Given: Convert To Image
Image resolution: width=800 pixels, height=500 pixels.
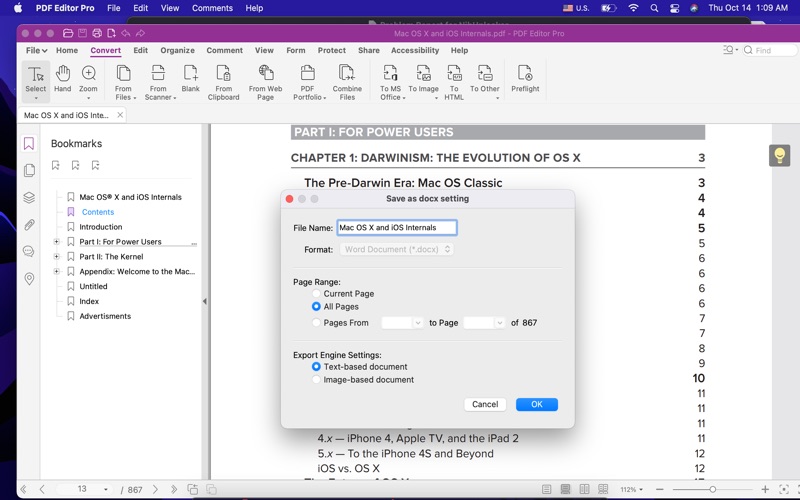Looking at the screenshot, I should pos(423,82).
